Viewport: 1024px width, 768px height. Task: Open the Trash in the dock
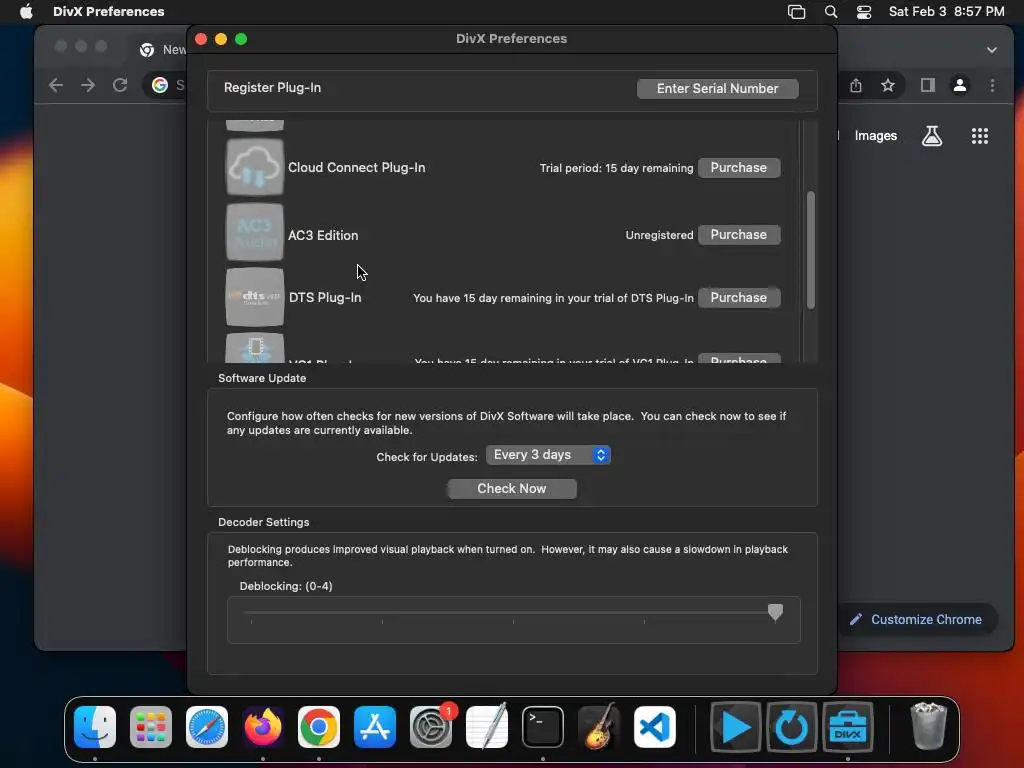[x=928, y=726]
